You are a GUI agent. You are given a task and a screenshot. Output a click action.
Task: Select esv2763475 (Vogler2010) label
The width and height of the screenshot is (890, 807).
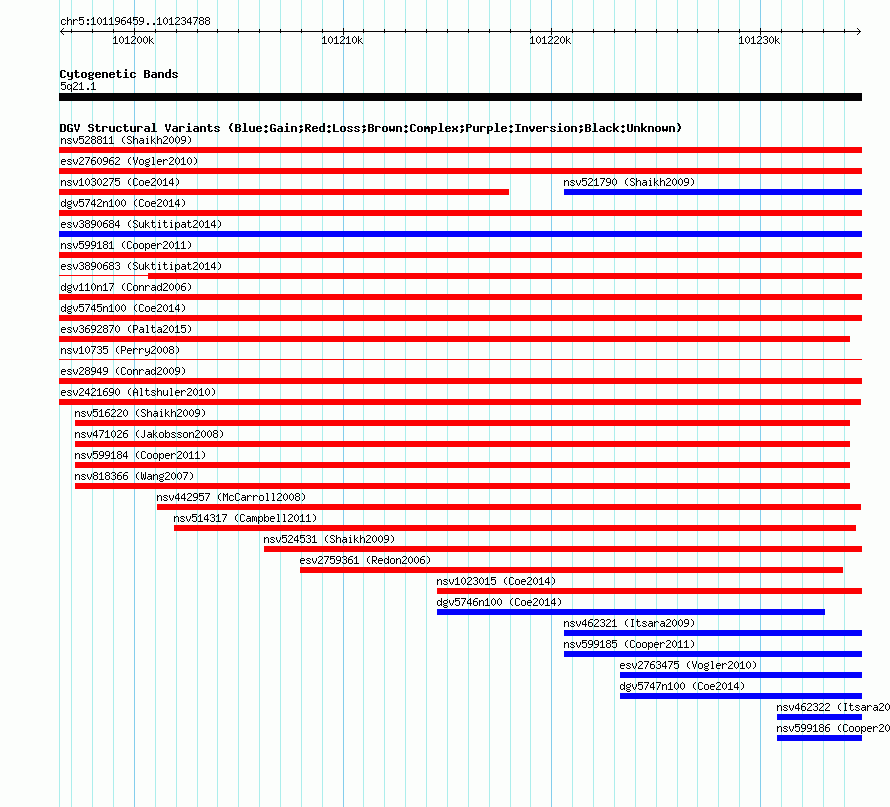(x=689, y=665)
